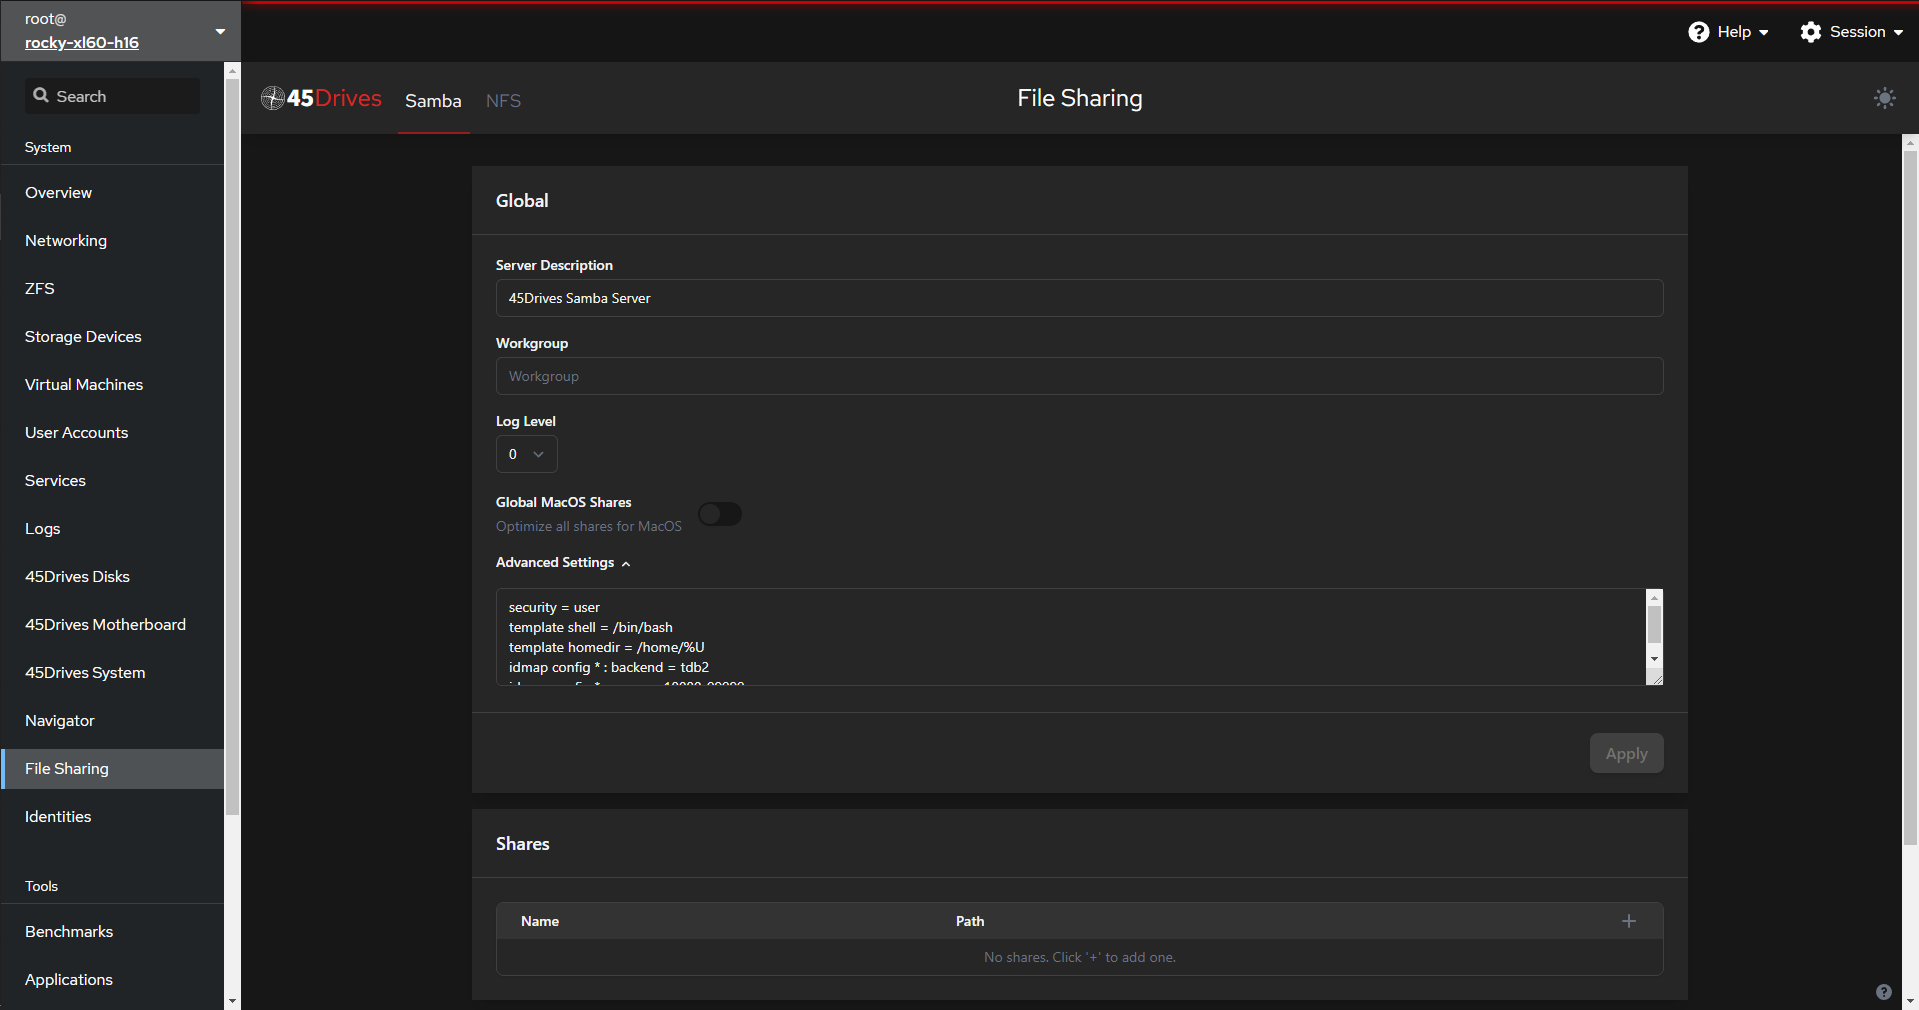Open 45Drives System page

[x=112, y=673]
